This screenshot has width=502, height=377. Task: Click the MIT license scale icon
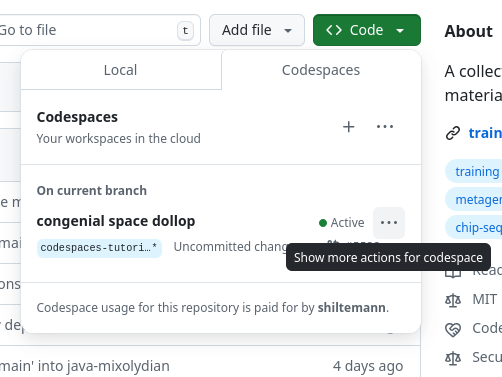453,300
